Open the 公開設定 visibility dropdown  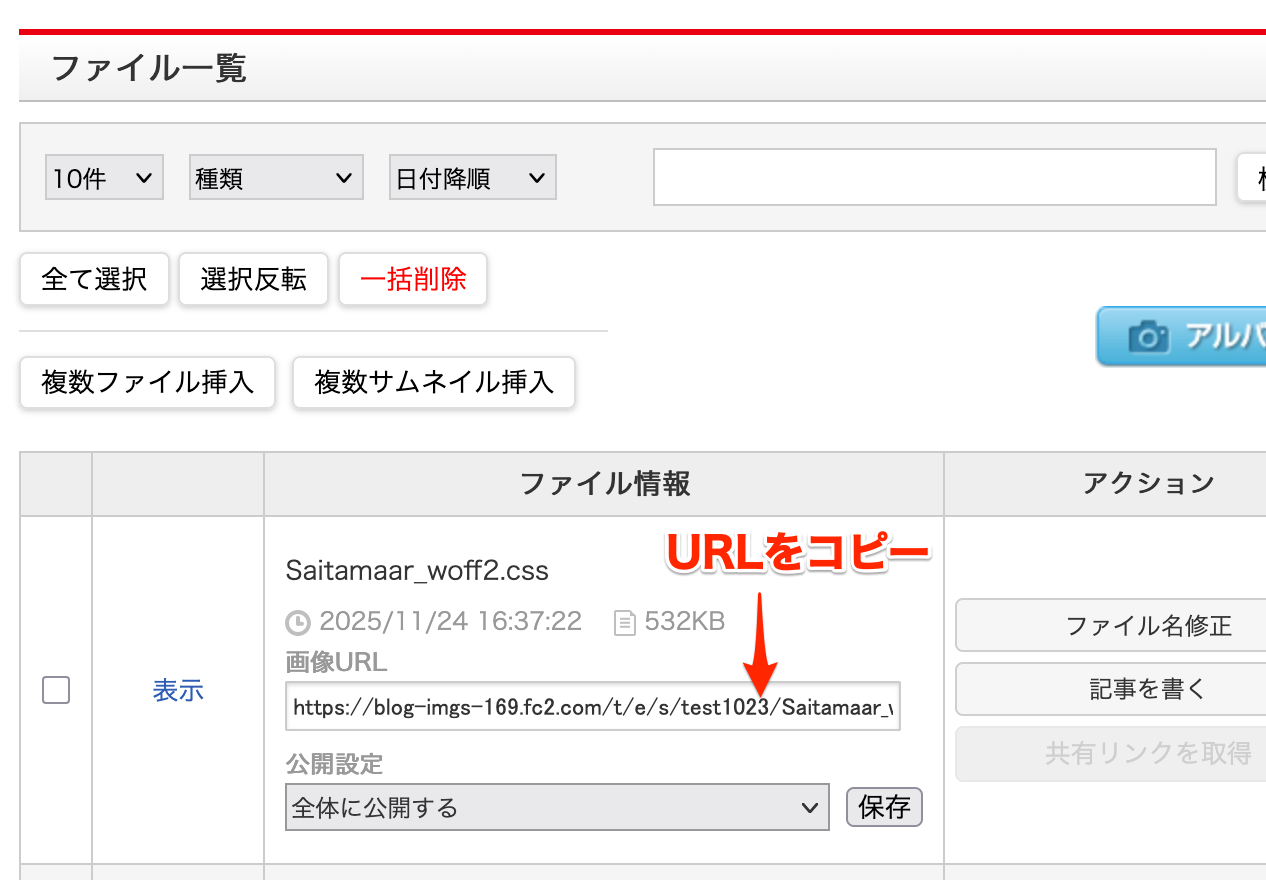(557, 807)
